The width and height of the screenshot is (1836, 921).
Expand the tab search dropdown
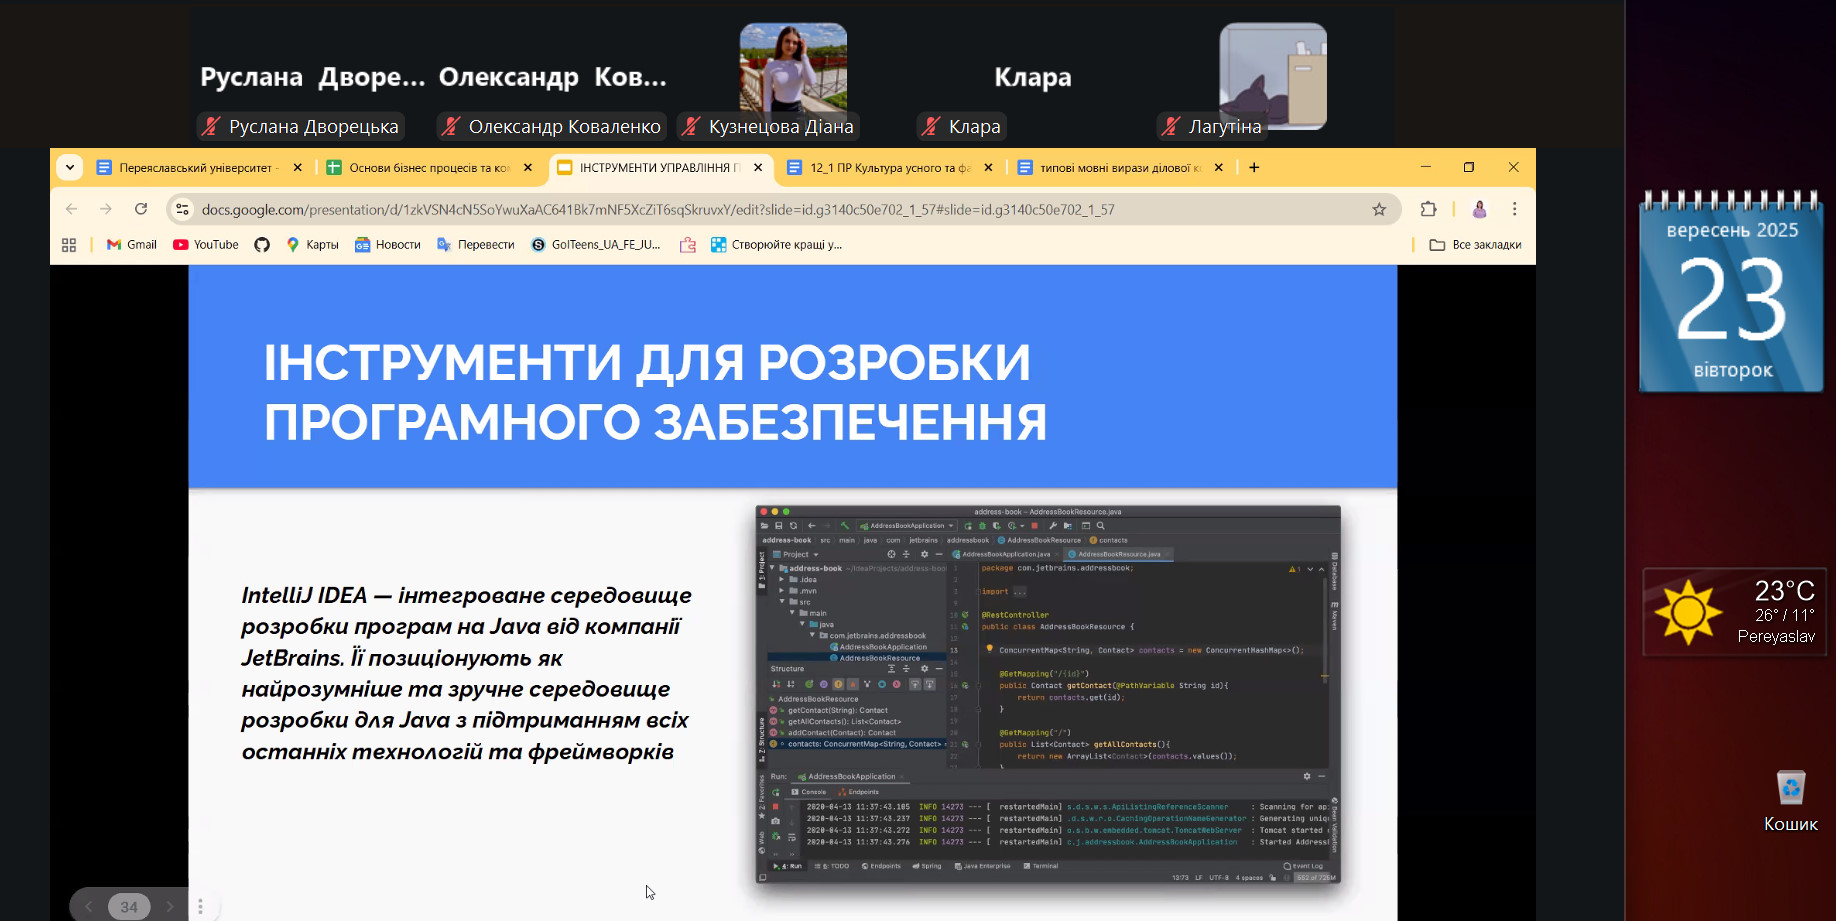[x=70, y=167]
